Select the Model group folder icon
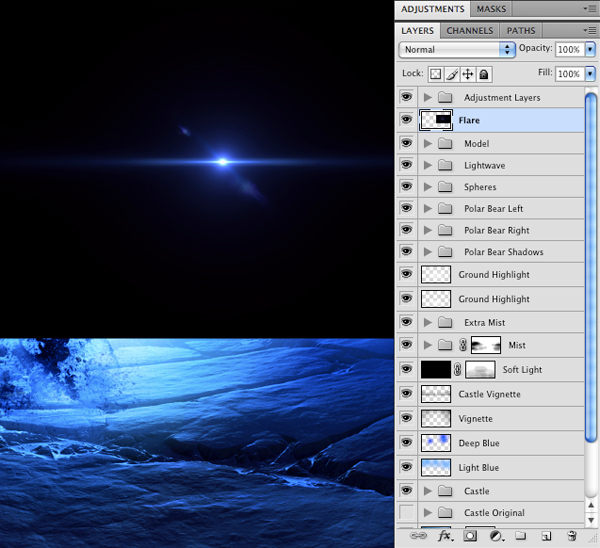The image size is (600, 548). click(x=445, y=144)
